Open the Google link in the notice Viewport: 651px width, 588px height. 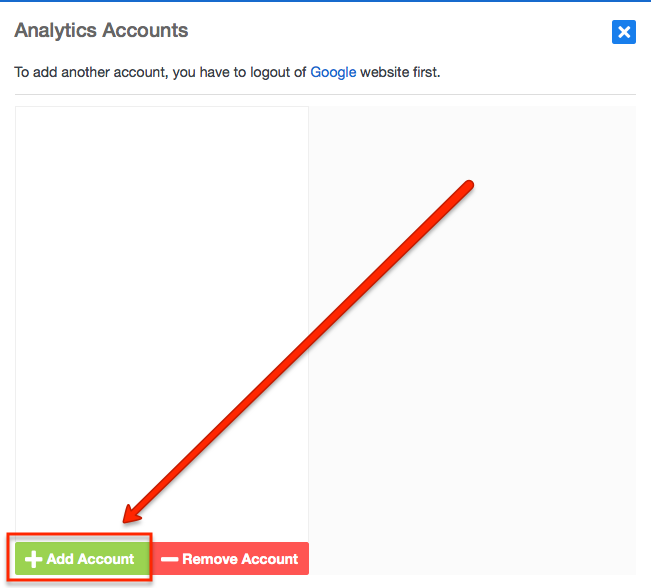pyautogui.click(x=333, y=72)
